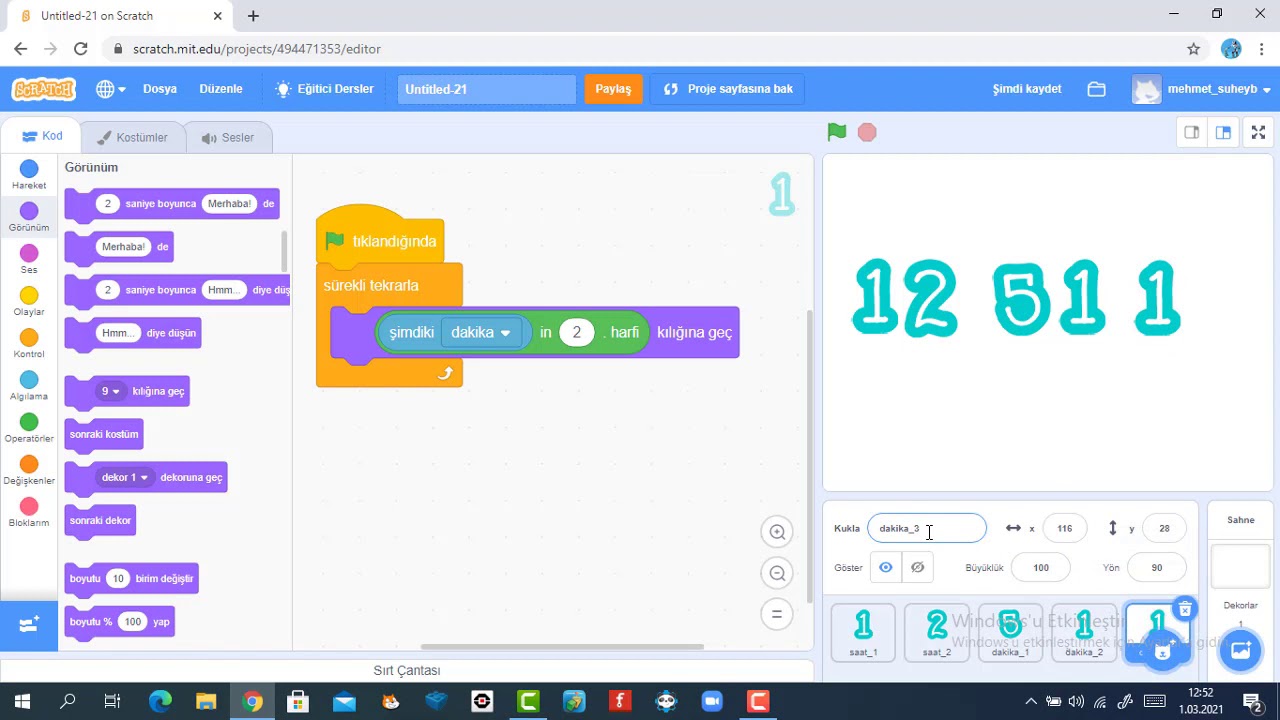Click the Add Extension button
This screenshot has width=1280, height=720.
[x=29, y=624]
